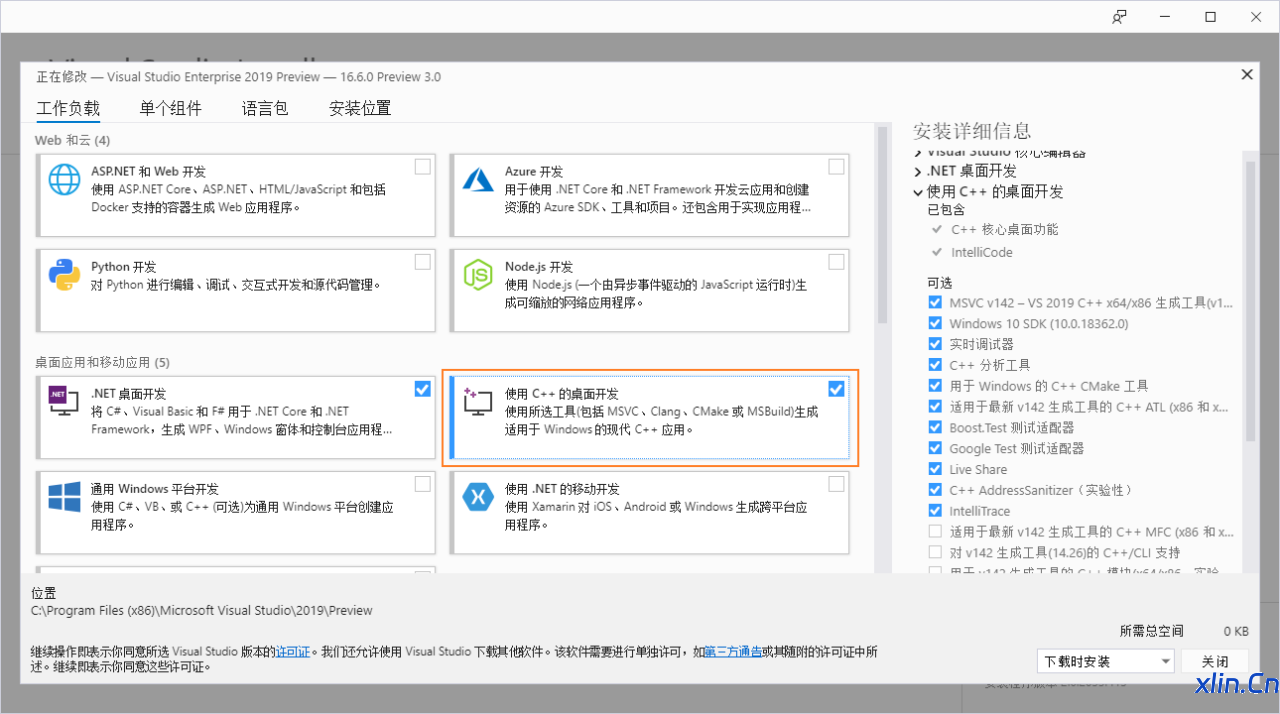Expand the .NET 桌面开发 details node
1280x714 pixels.
918,172
